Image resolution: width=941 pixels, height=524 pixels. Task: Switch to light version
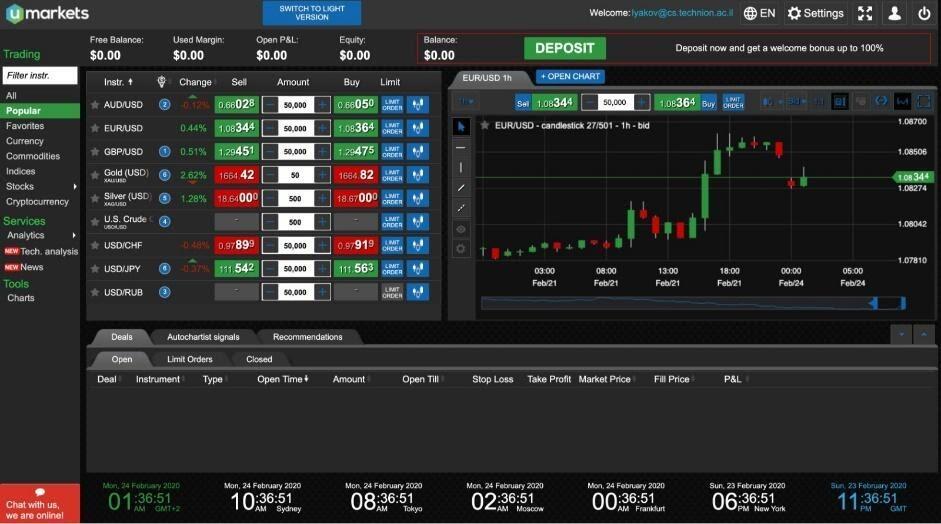[312, 13]
